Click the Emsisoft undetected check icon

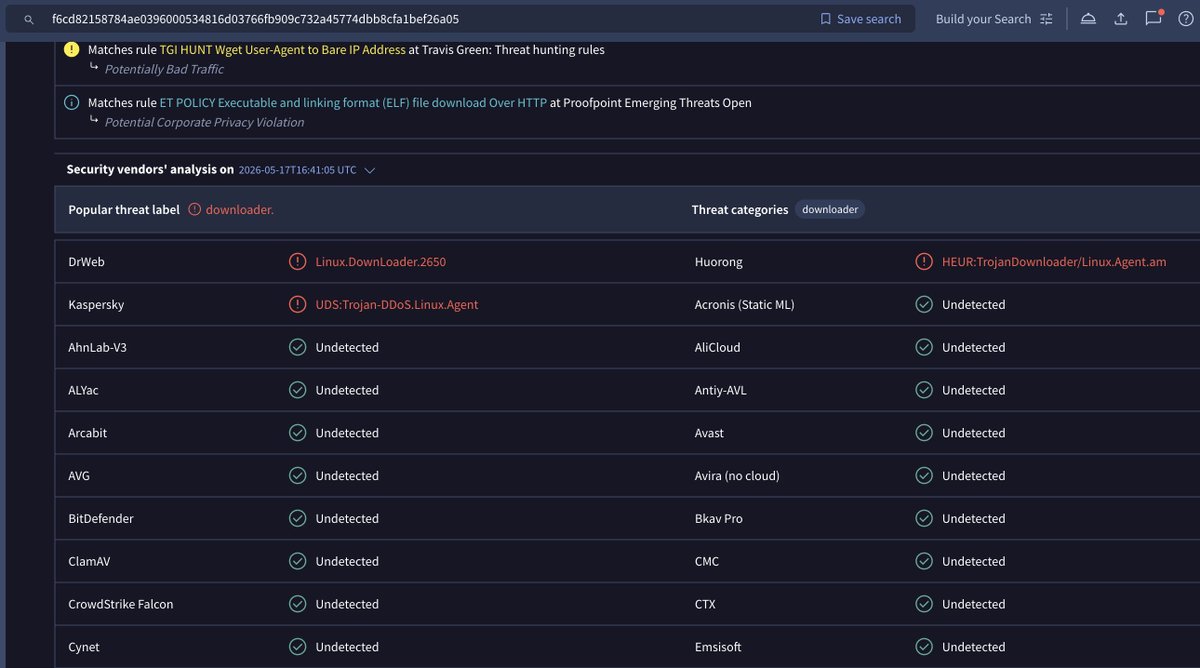pyautogui.click(x=924, y=647)
